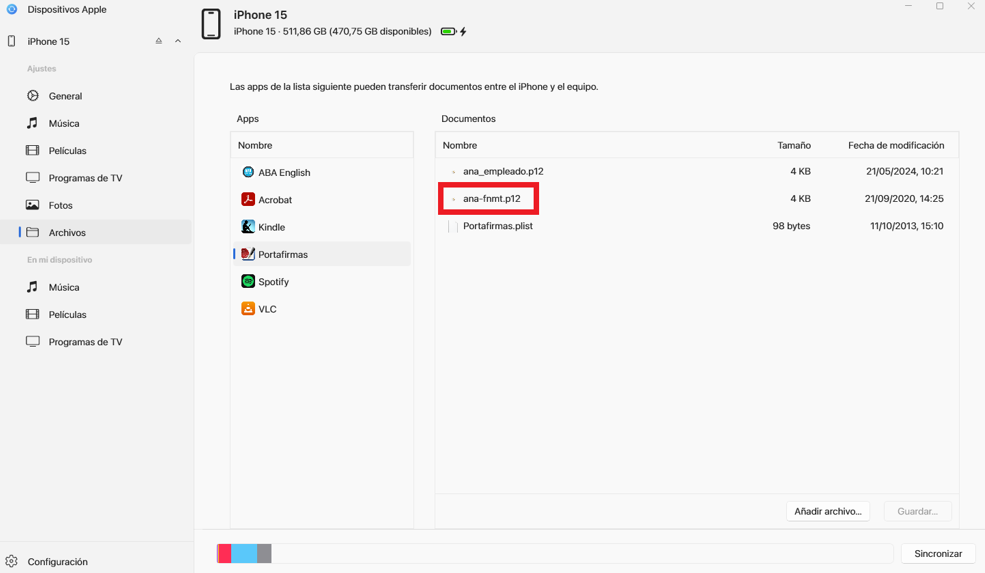The image size is (985, 573).
Task: Click the Dispositivos Apple title text
Action: point(67,9)
